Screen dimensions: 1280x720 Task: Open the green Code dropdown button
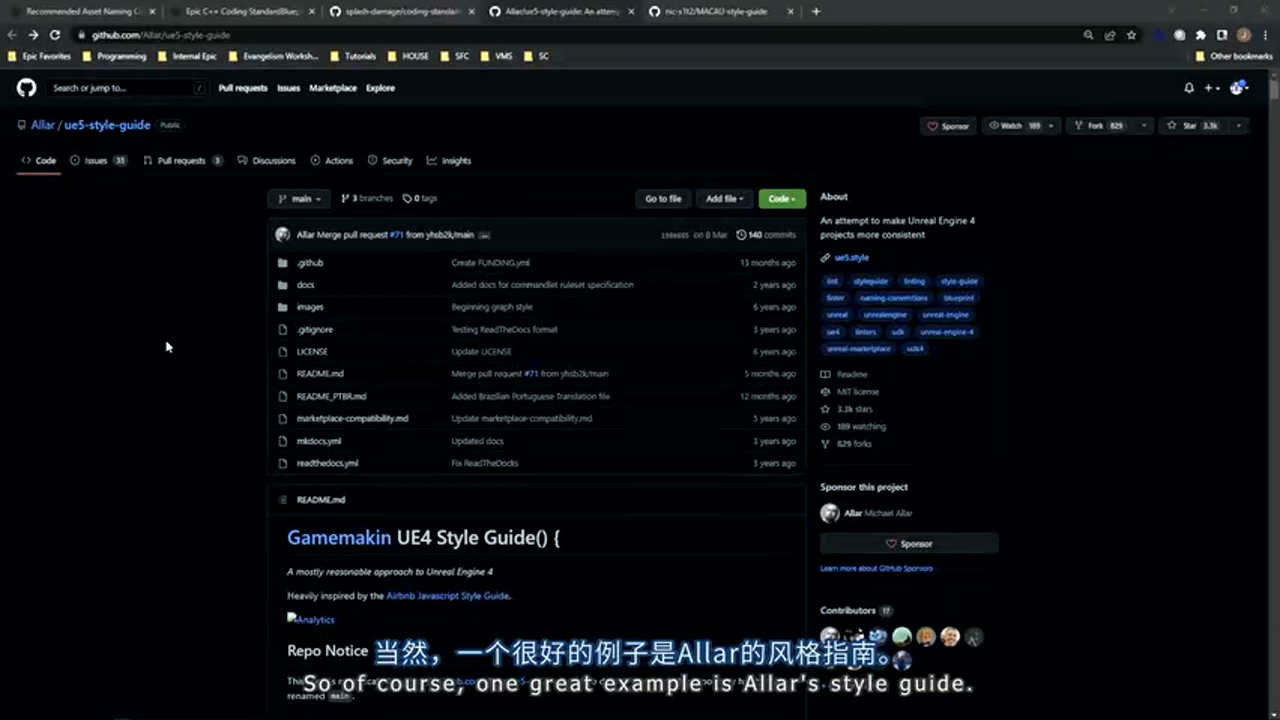click(x=781, y=199)
